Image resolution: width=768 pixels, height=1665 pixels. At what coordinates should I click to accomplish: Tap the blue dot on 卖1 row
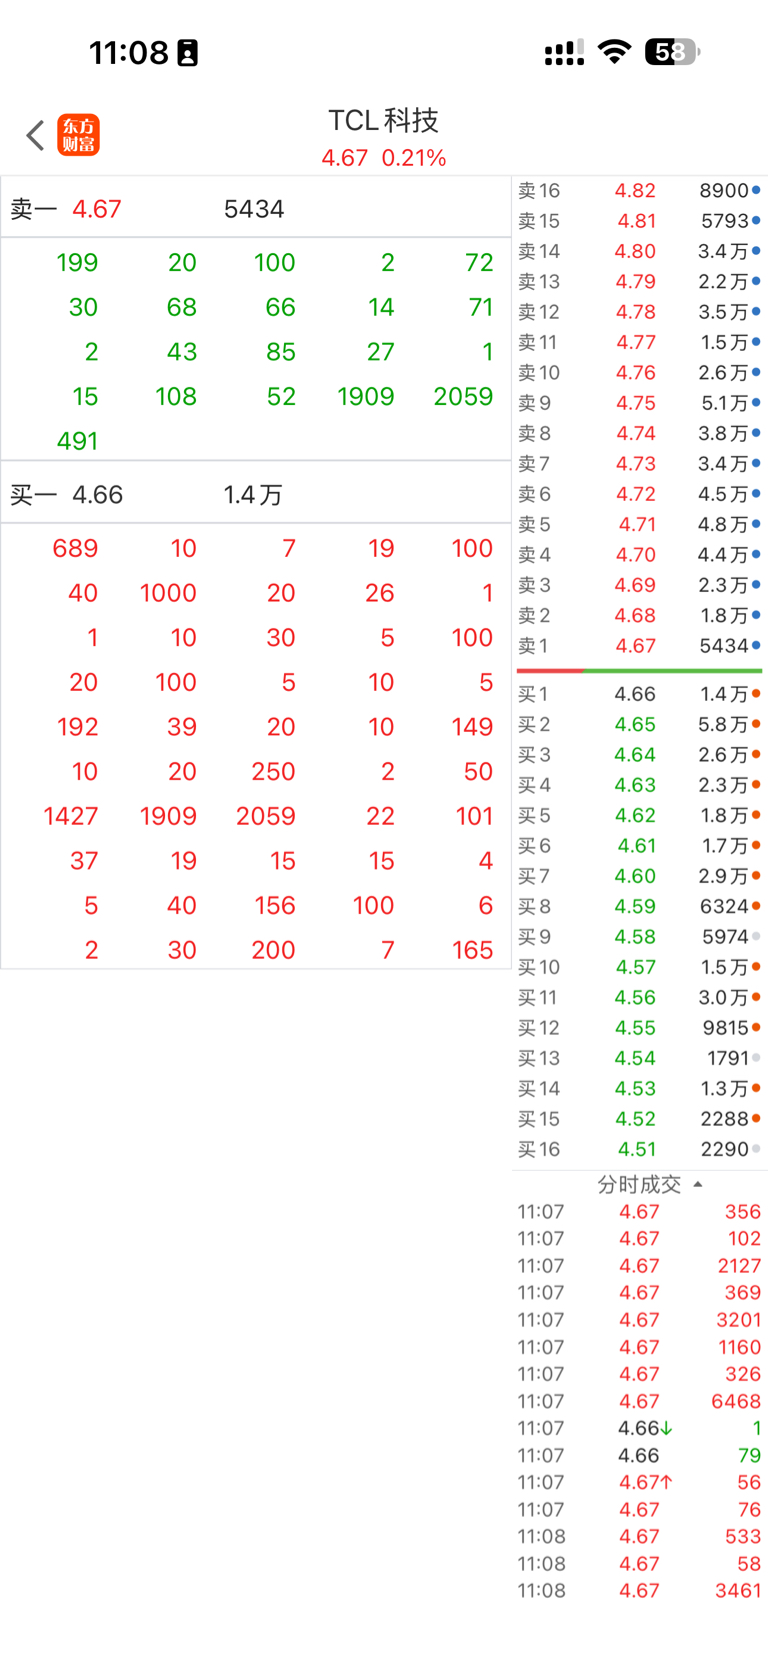coord(756,645)
